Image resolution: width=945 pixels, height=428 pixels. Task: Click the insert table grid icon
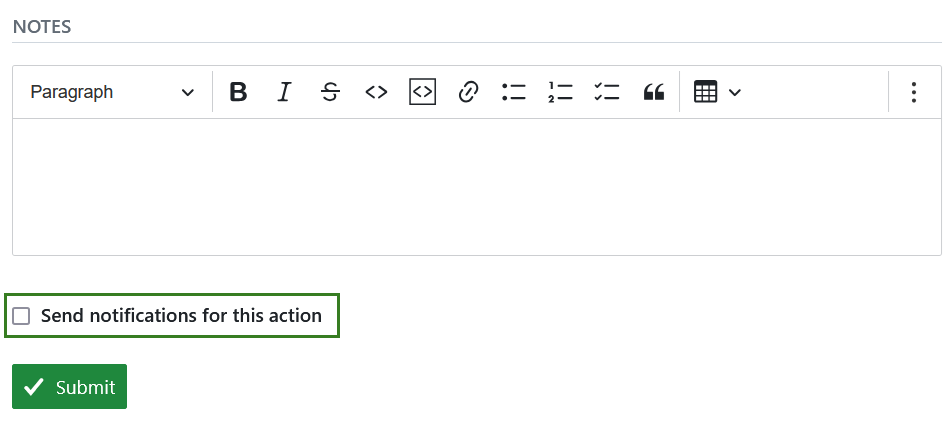[706, 92]
